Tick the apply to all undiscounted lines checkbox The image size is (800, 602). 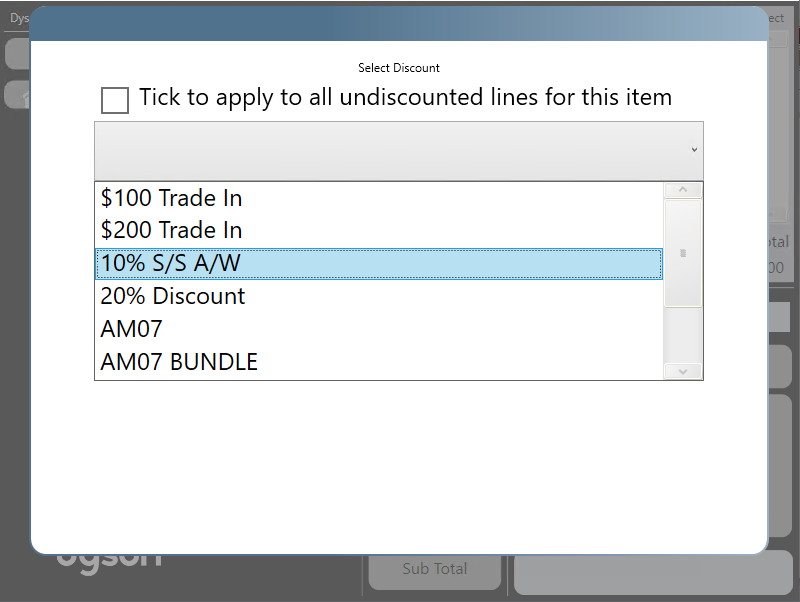point(115,100)
